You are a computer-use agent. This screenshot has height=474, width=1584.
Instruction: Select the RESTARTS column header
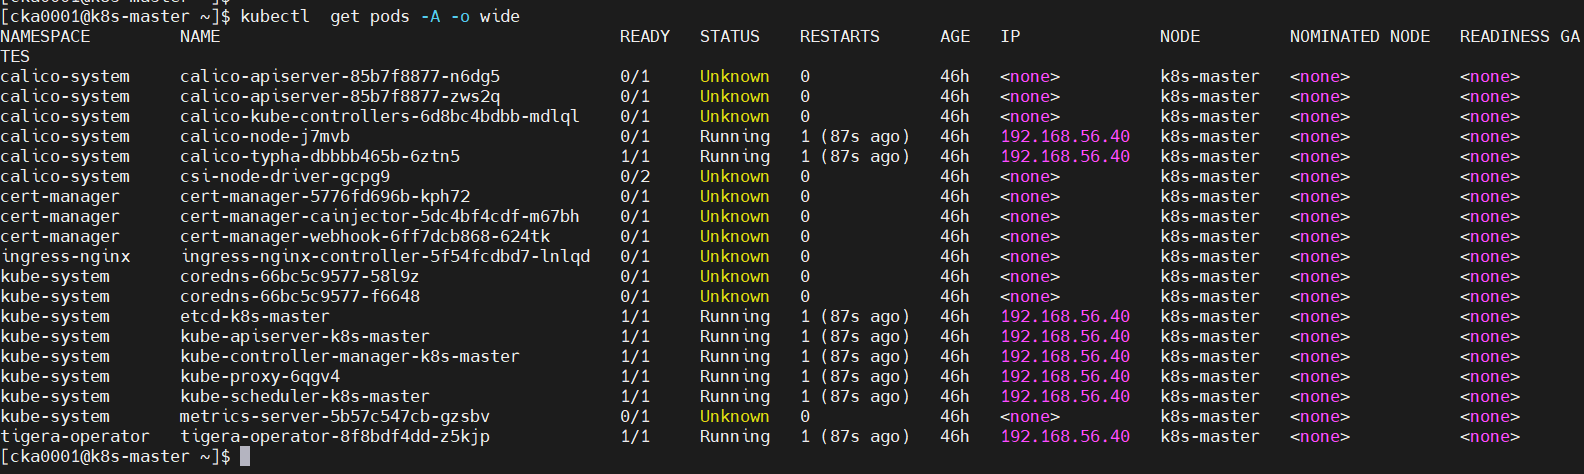pos(840,36)
